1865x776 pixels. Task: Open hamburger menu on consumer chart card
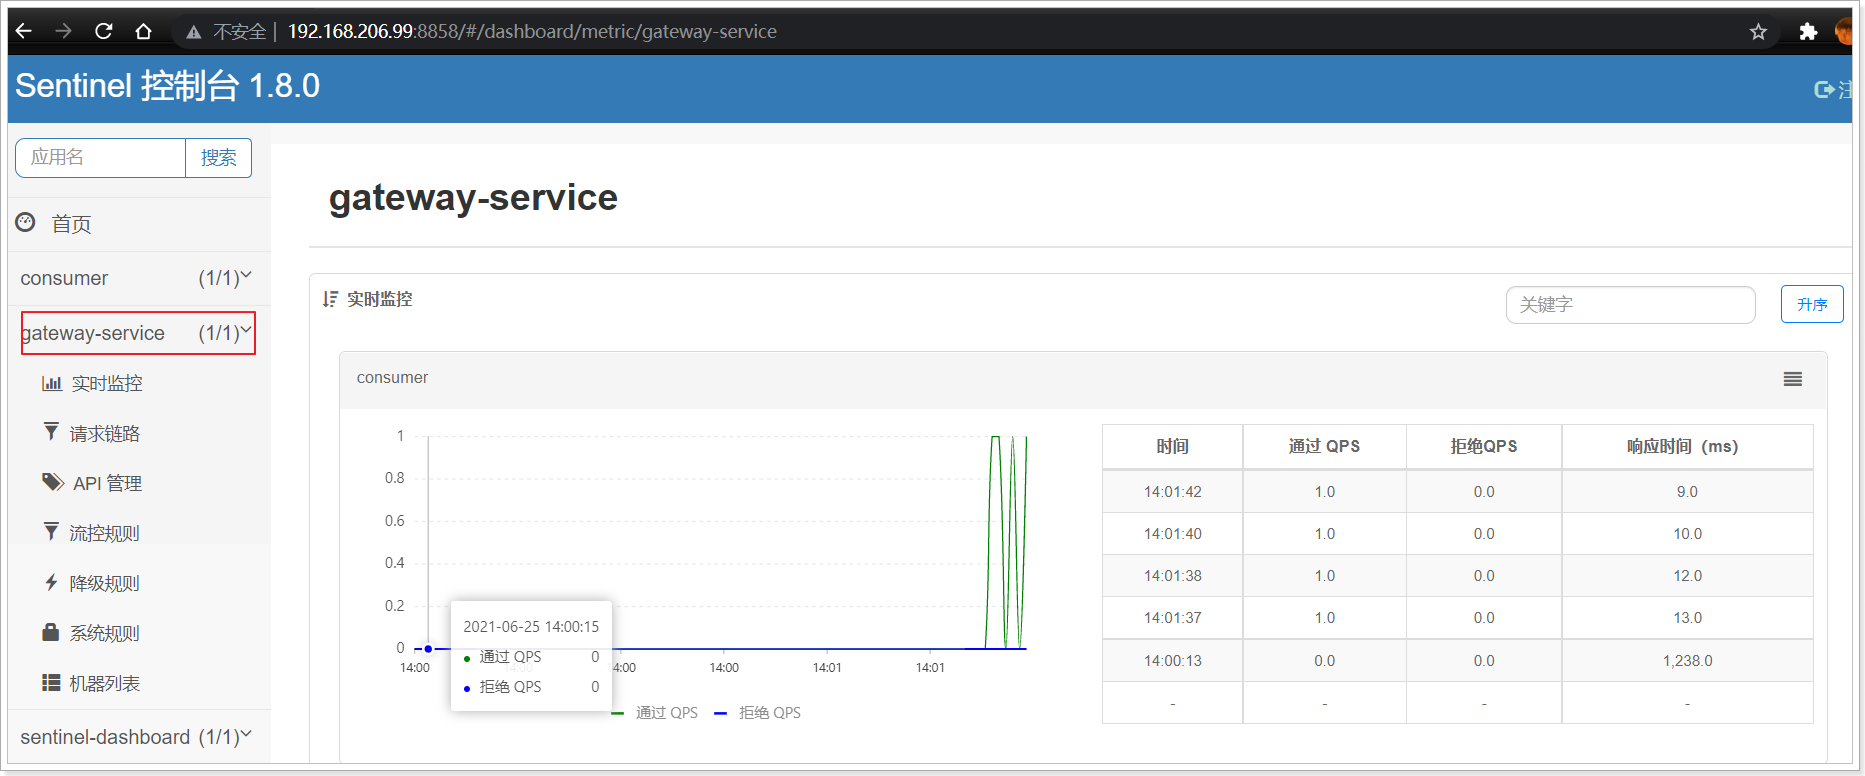1793,379
